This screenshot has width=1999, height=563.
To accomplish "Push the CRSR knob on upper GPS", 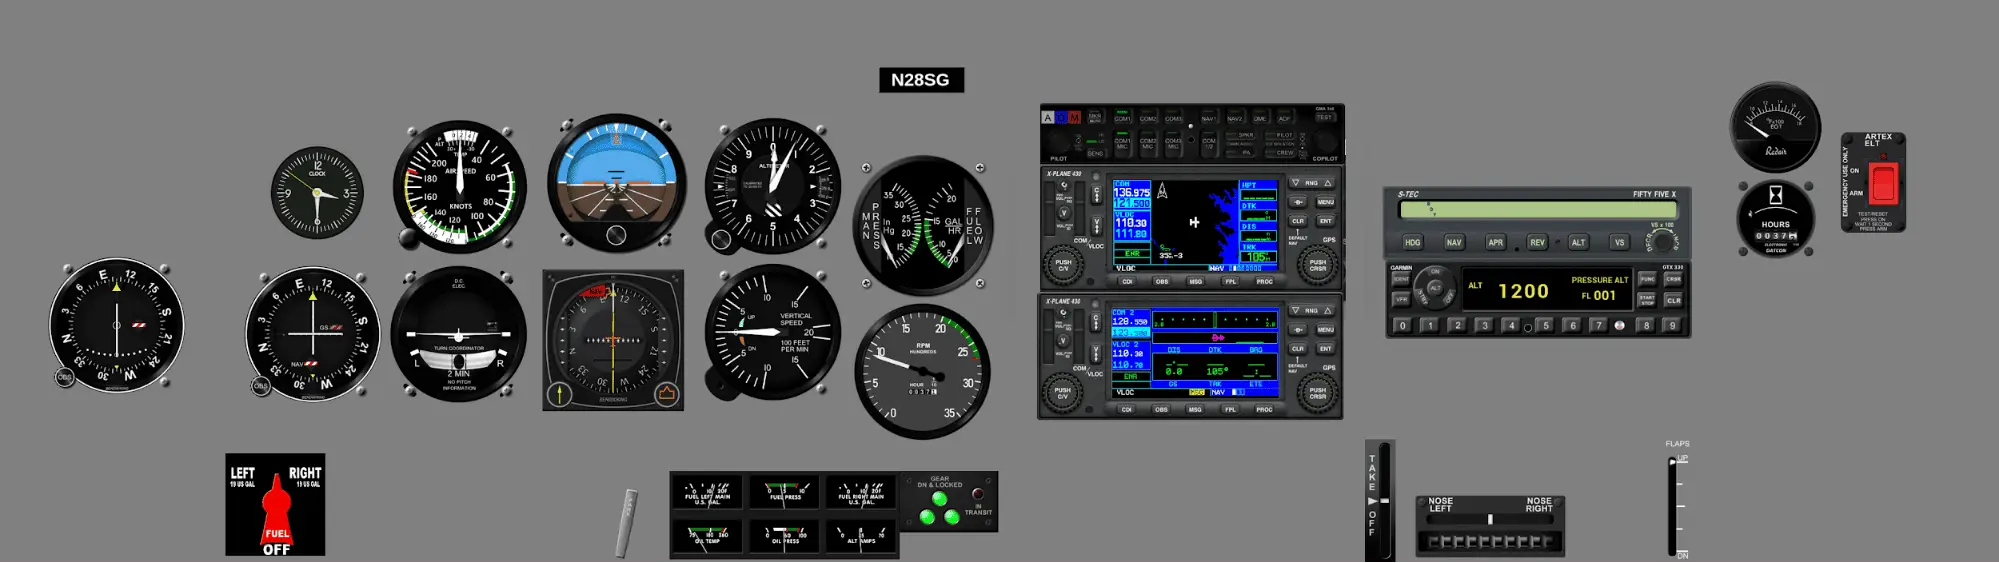I will [x=1318, y=265].
